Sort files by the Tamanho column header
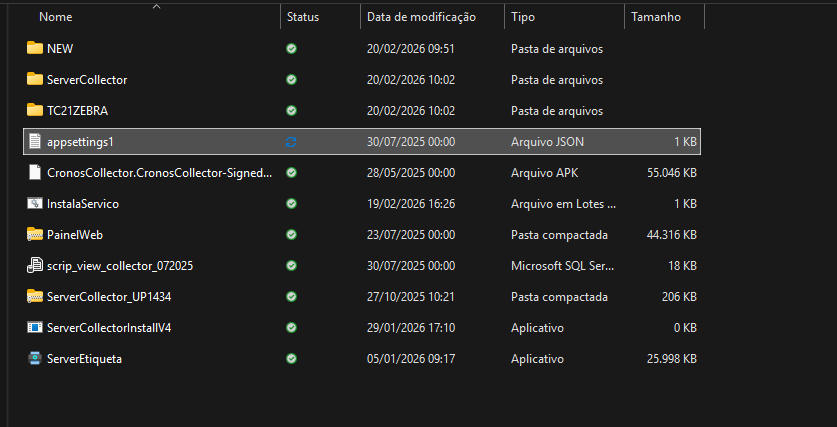Screen dimensions: 837x427 655,17
